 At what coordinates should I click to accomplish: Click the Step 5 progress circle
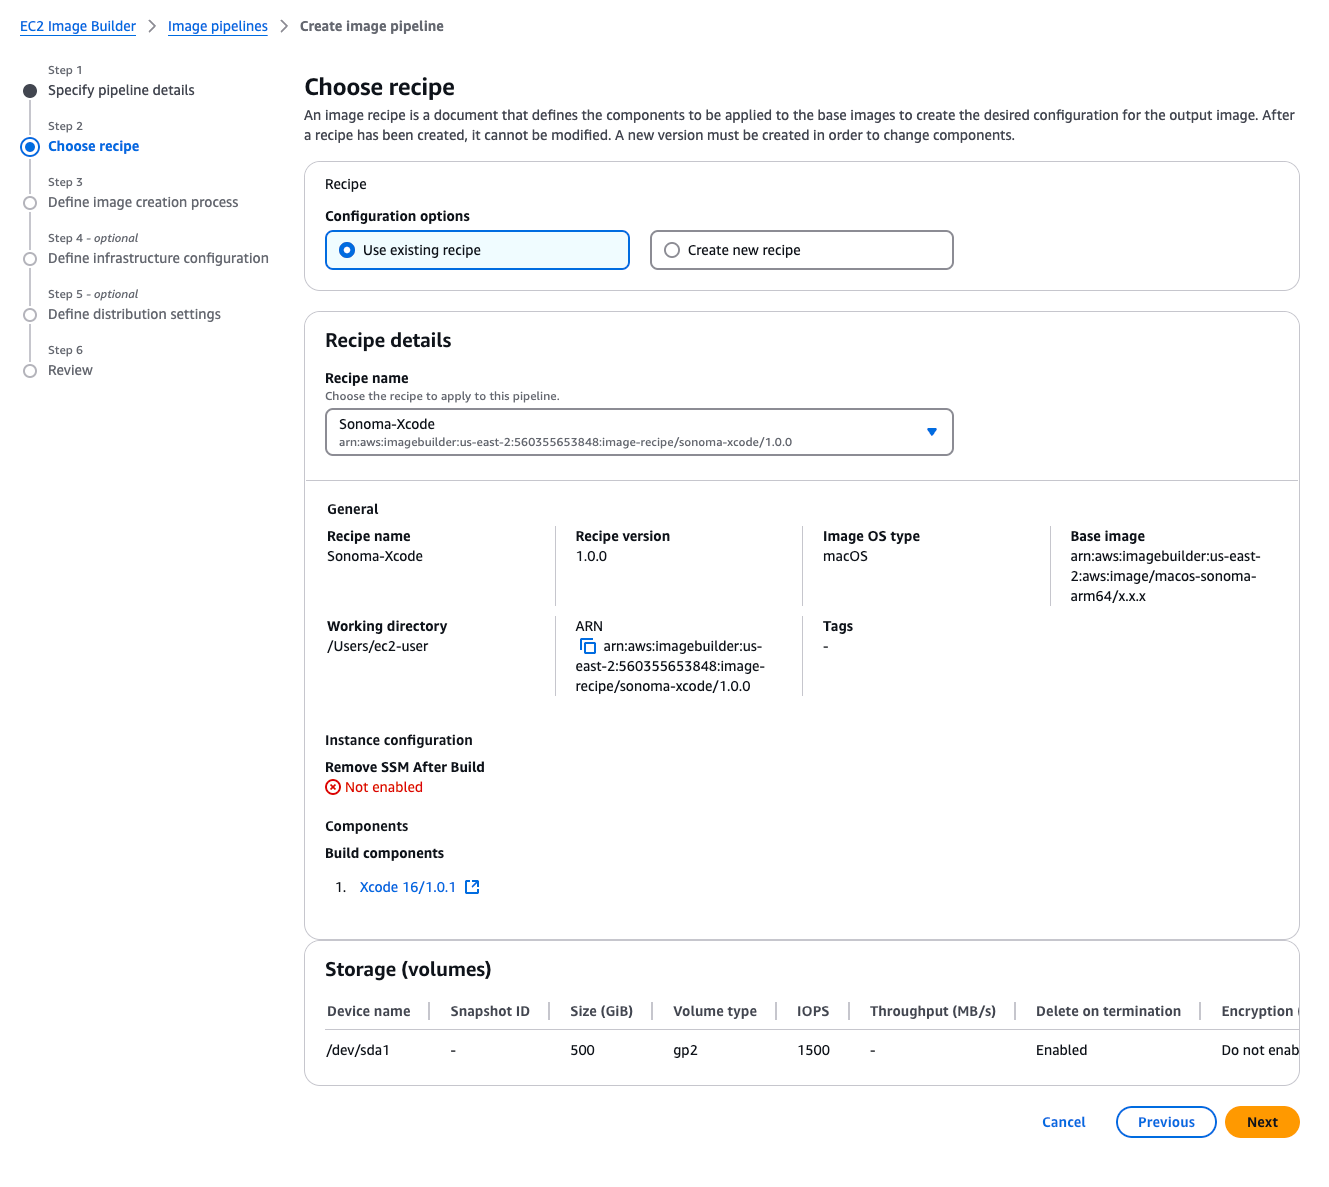(30, 314)
